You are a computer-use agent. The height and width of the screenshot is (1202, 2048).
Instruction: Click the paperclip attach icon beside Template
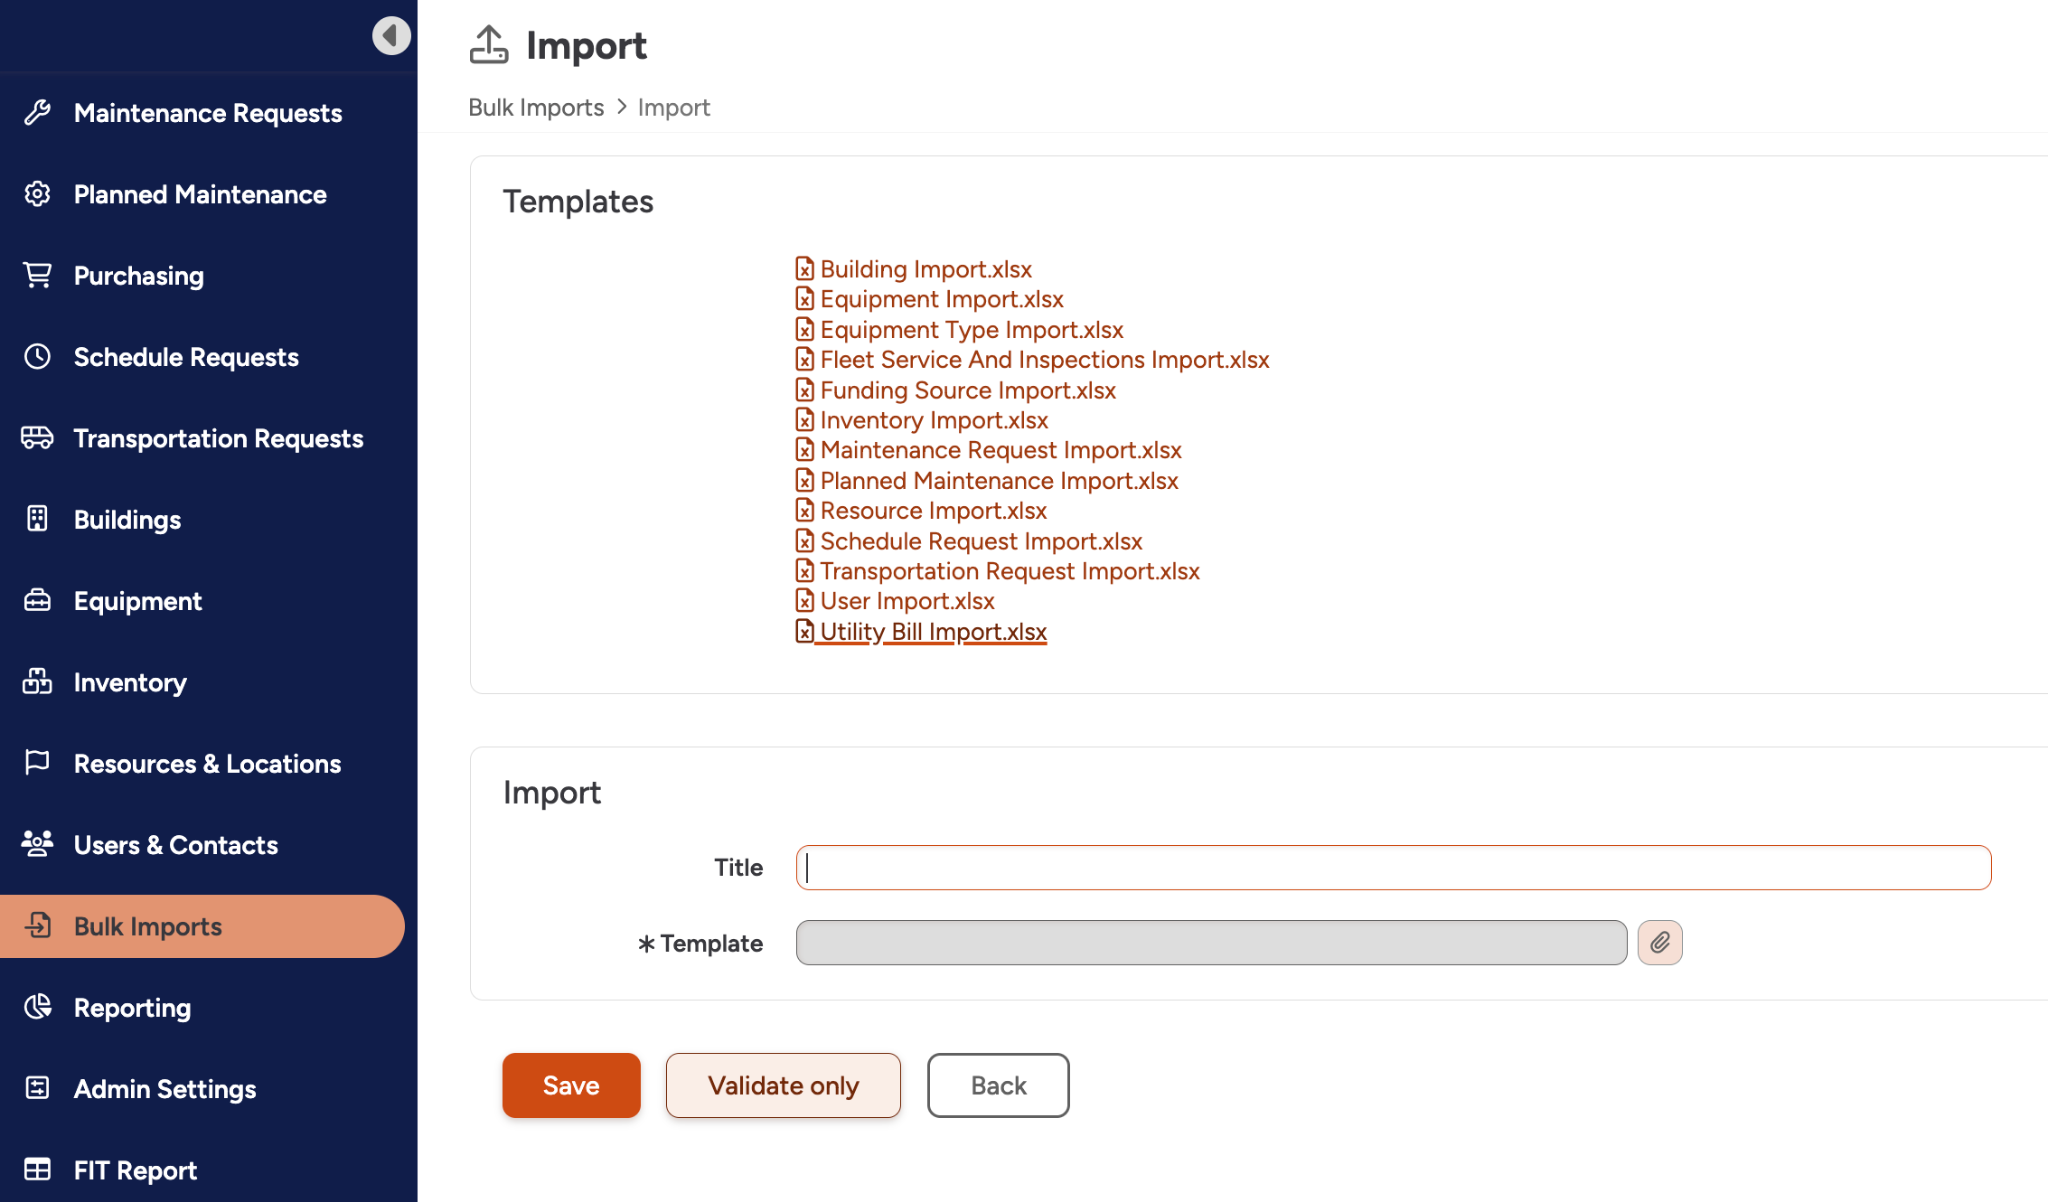[1659, 942]
